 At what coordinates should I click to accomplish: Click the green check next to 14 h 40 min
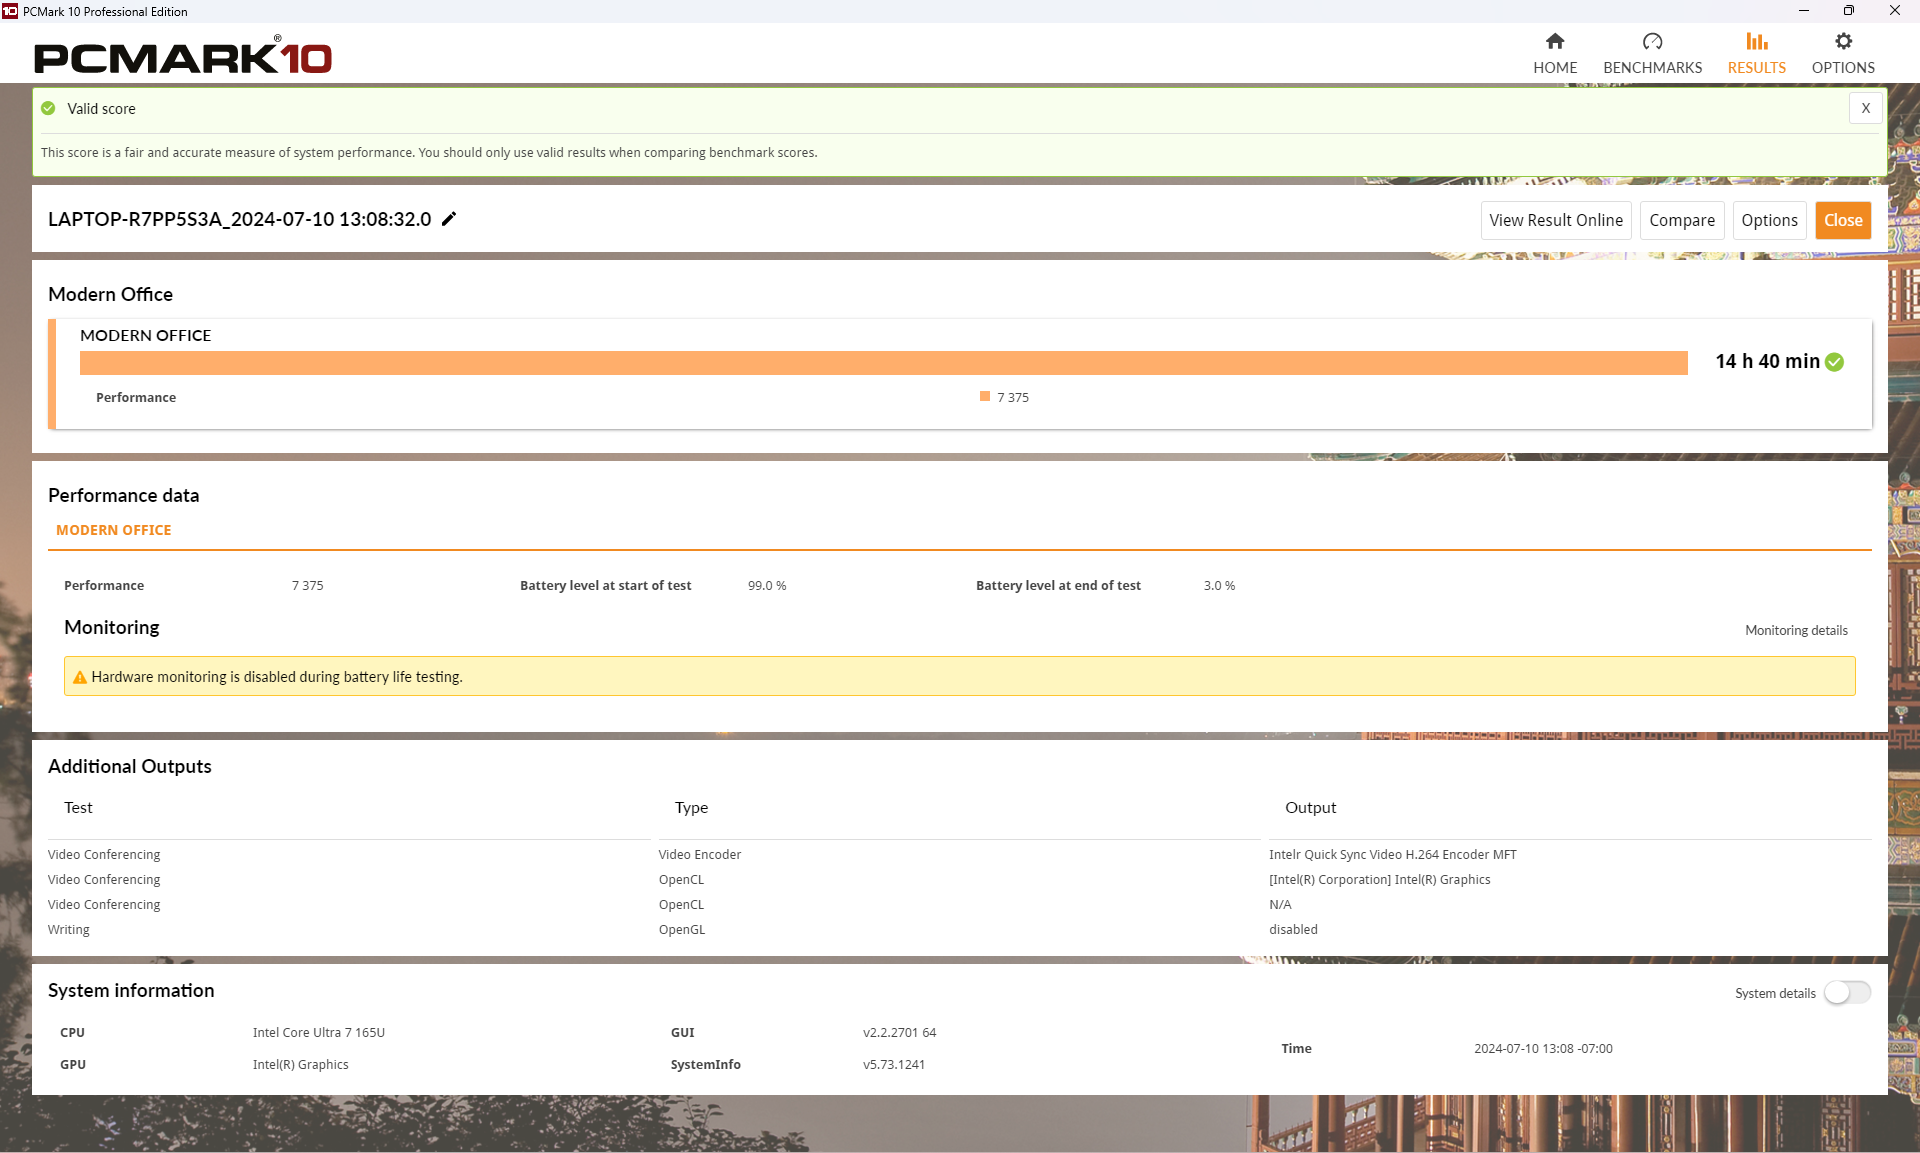coord(1834,362)
